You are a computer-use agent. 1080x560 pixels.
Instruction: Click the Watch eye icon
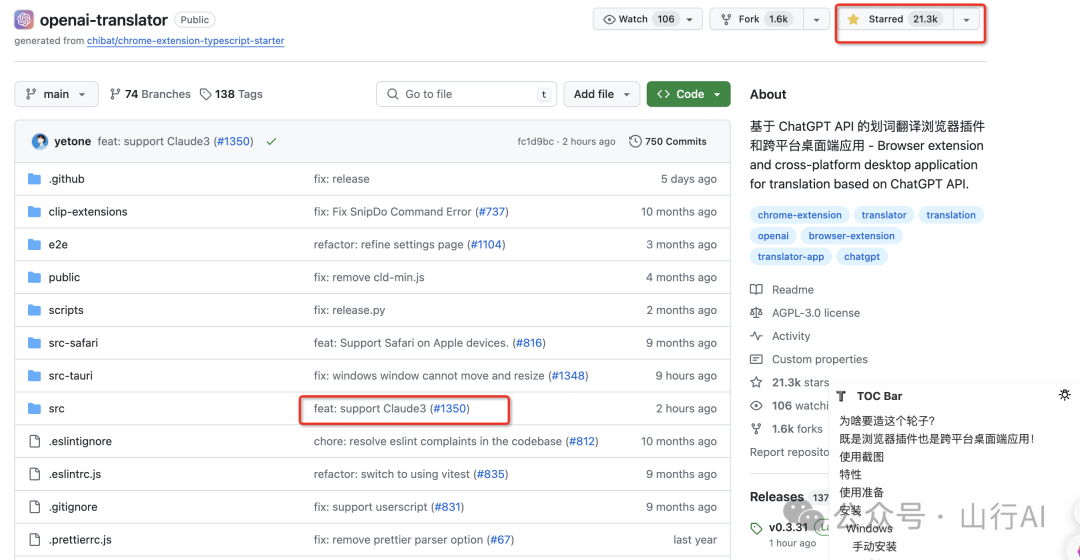(609, 19)
